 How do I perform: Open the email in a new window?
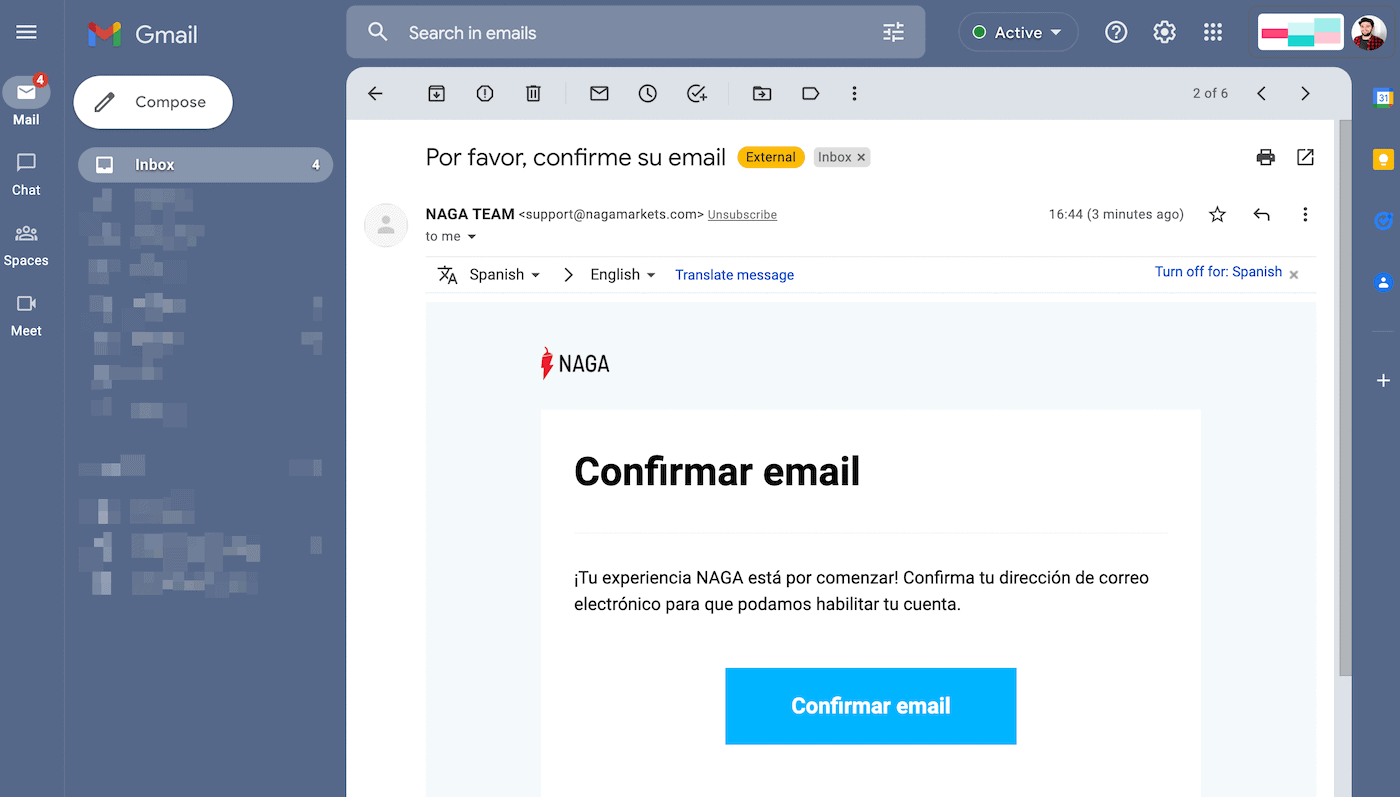coord(1305,157)
